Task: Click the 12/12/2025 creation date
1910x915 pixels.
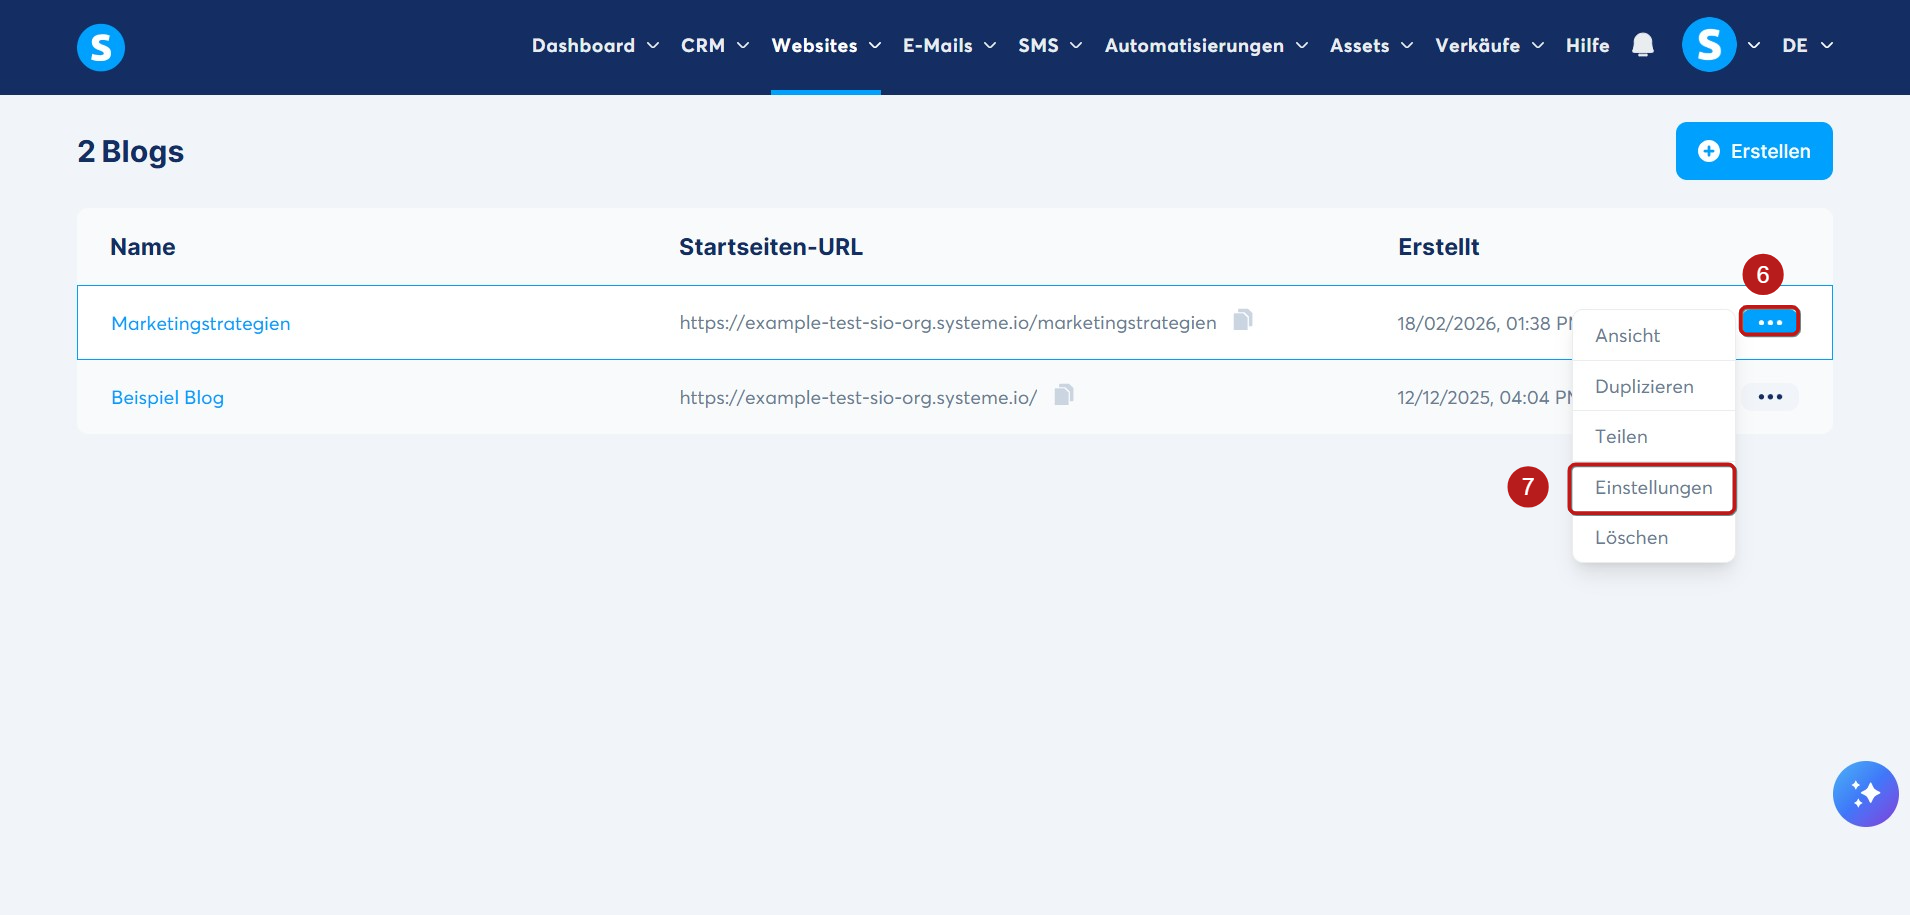Action: 1485,397
